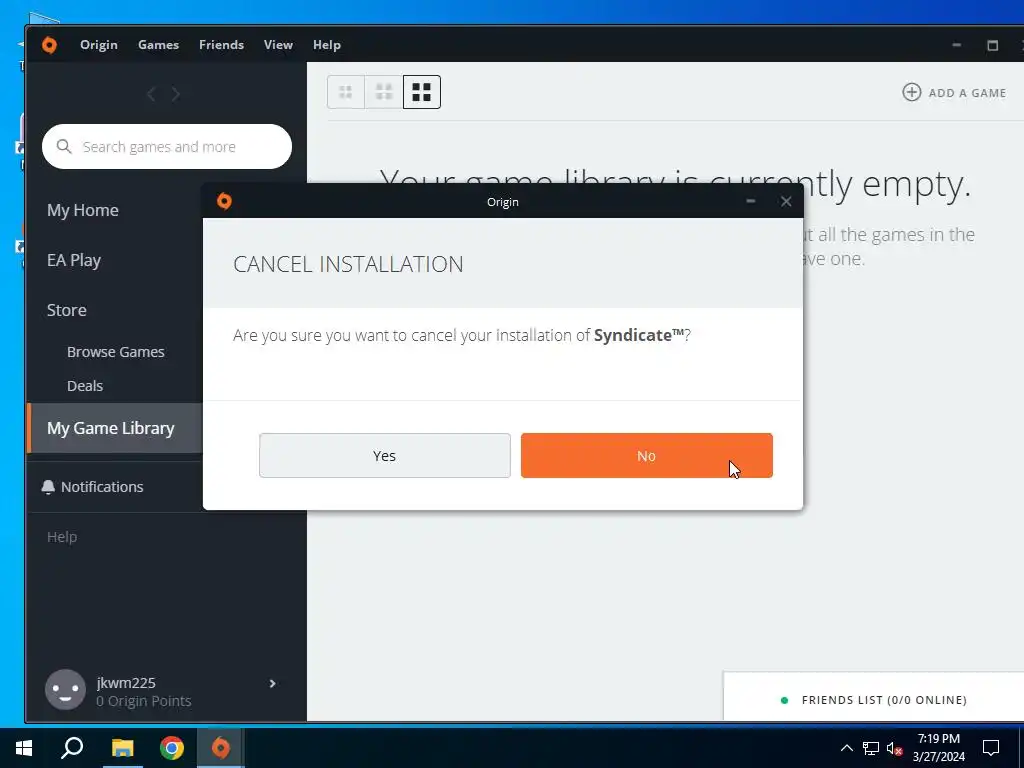Click the Add a Game plus icon
The image size is (1024, 768).
912,92
